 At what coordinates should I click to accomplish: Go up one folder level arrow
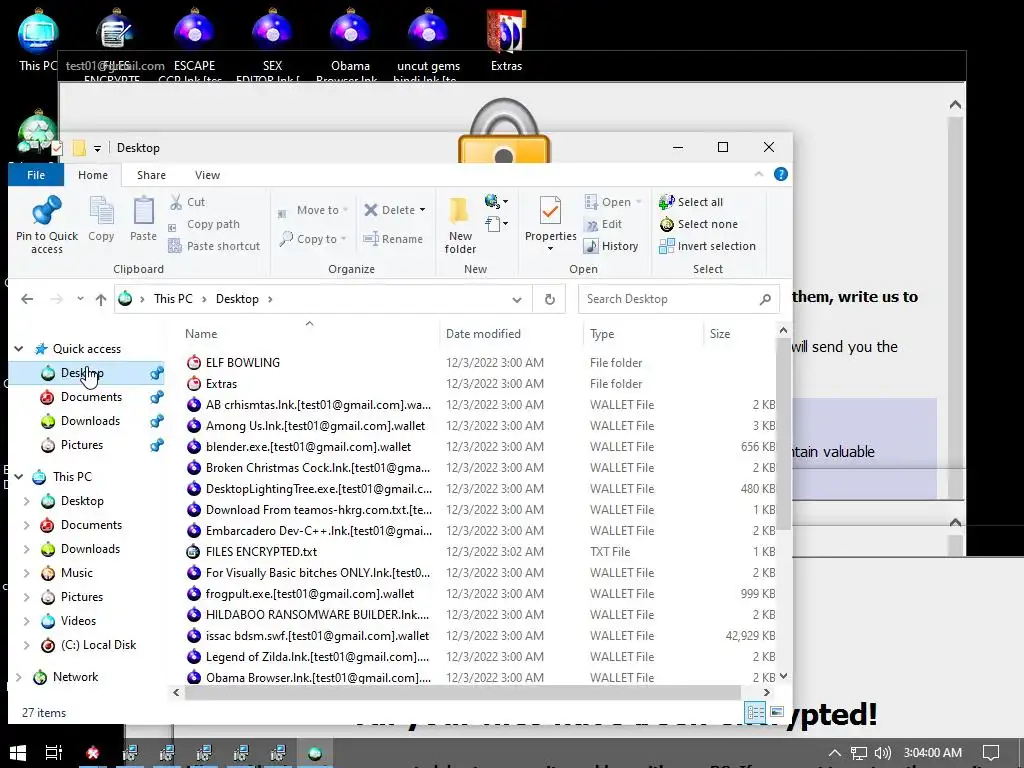(x=101, y=299)
